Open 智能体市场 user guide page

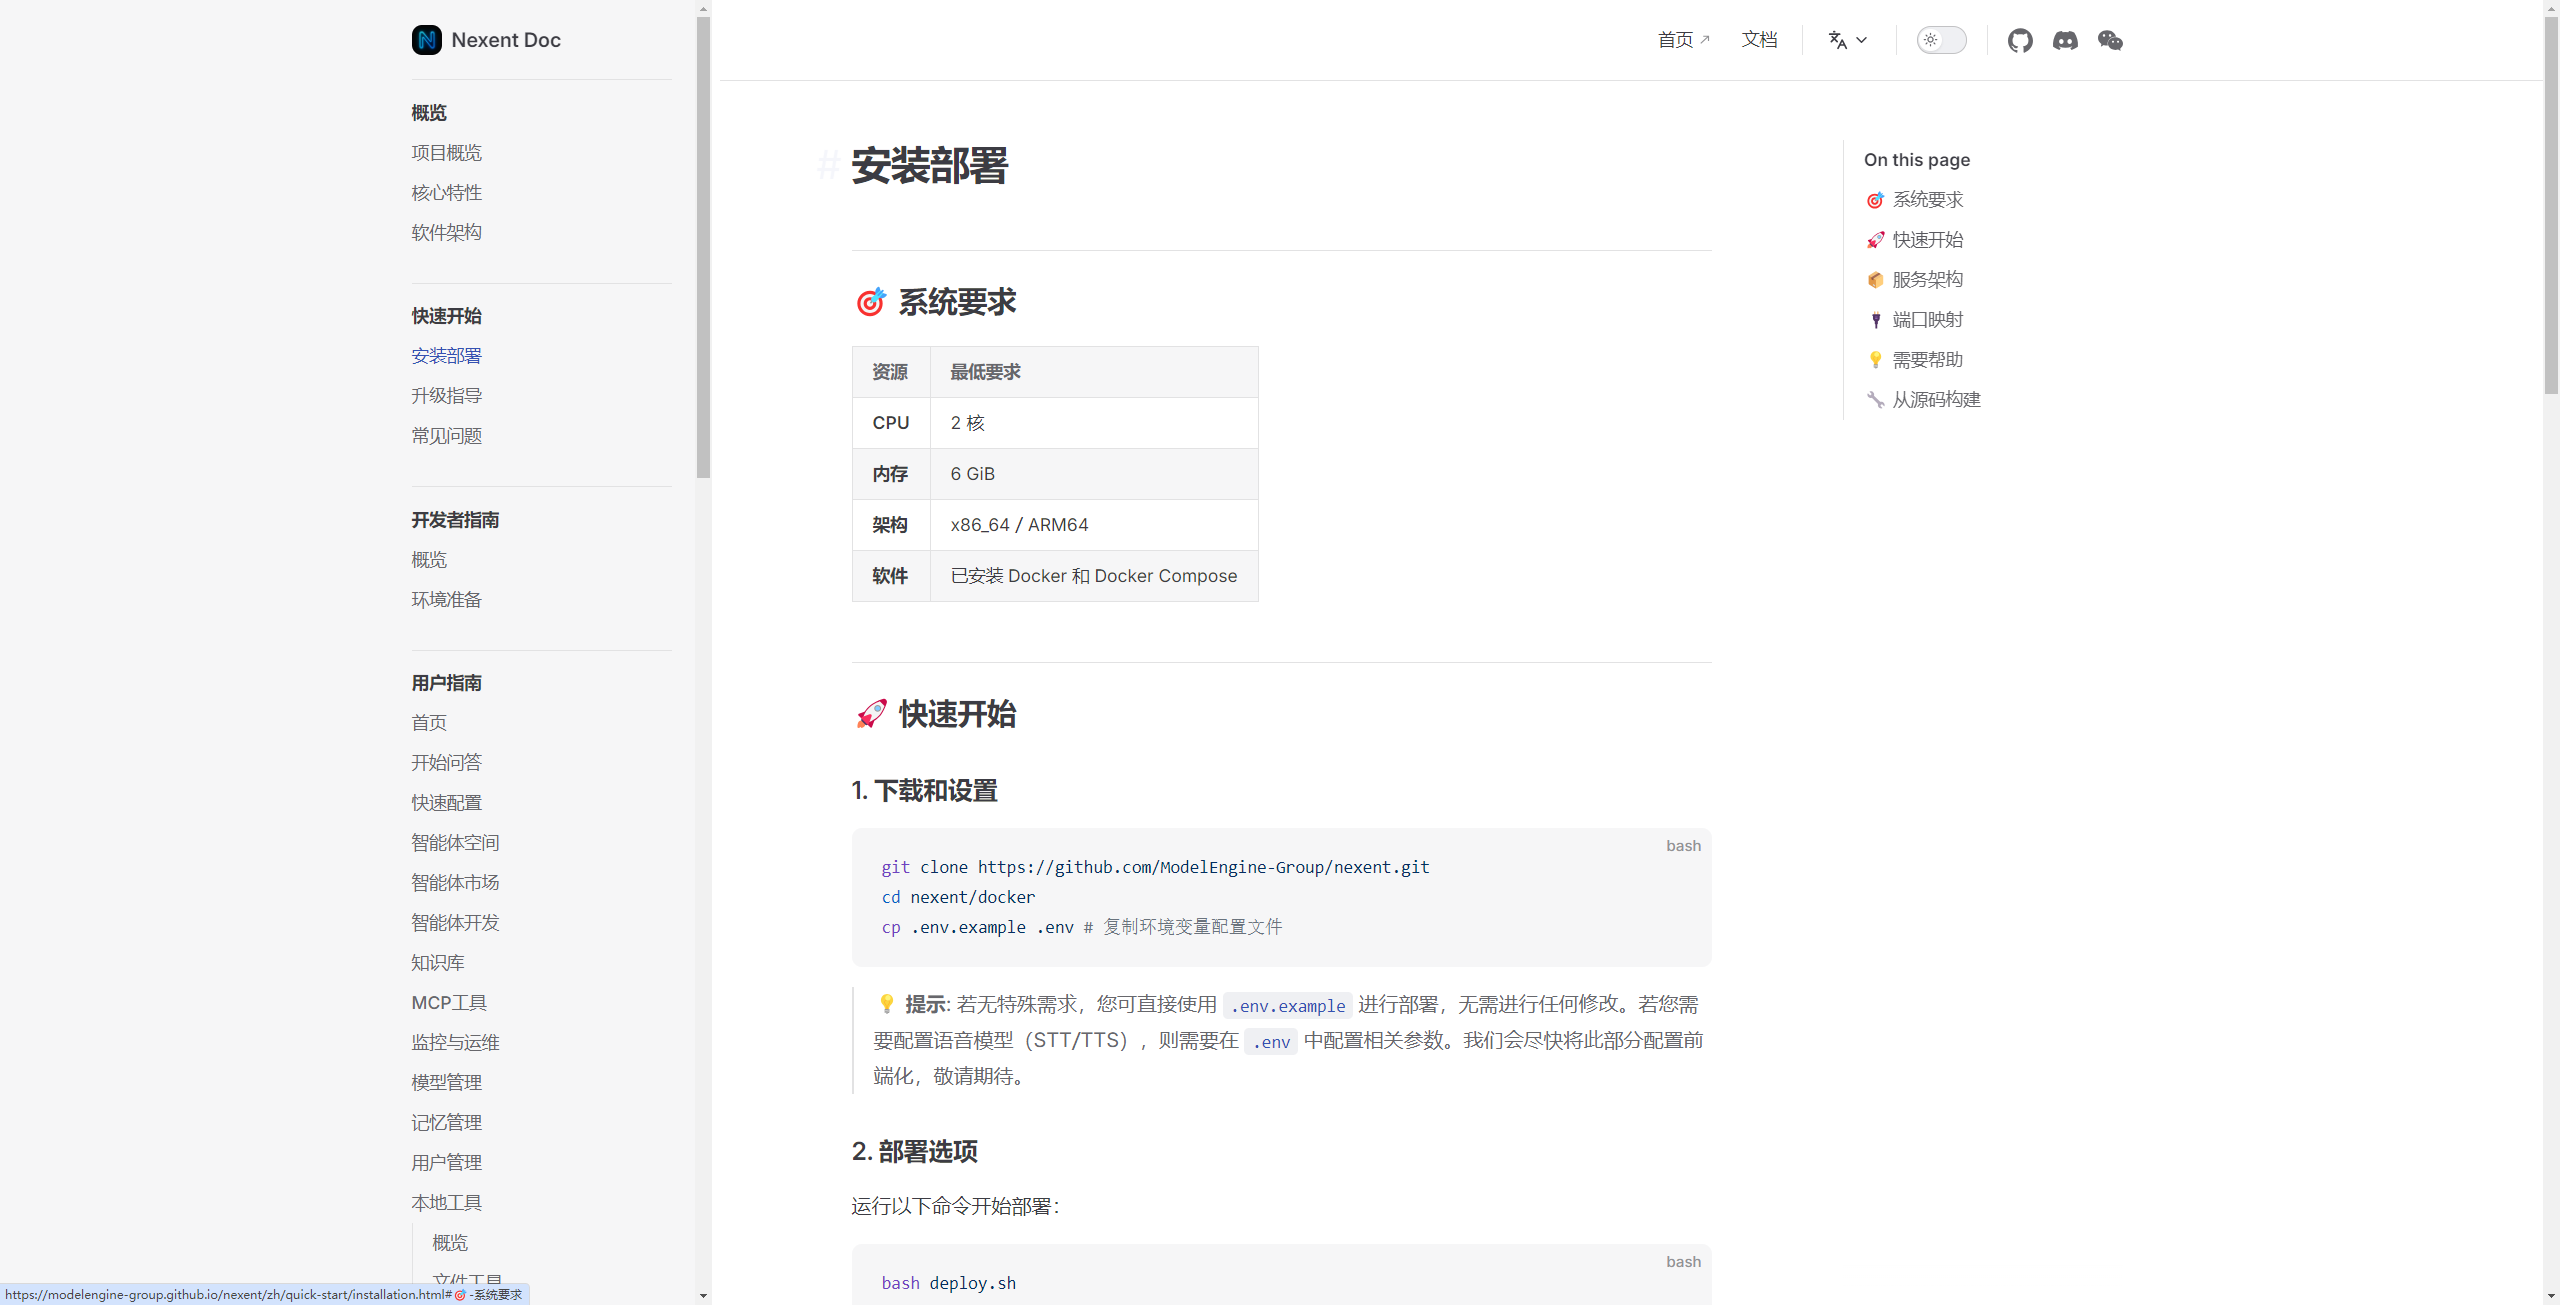pyautogui.click(x=455, y=883)
